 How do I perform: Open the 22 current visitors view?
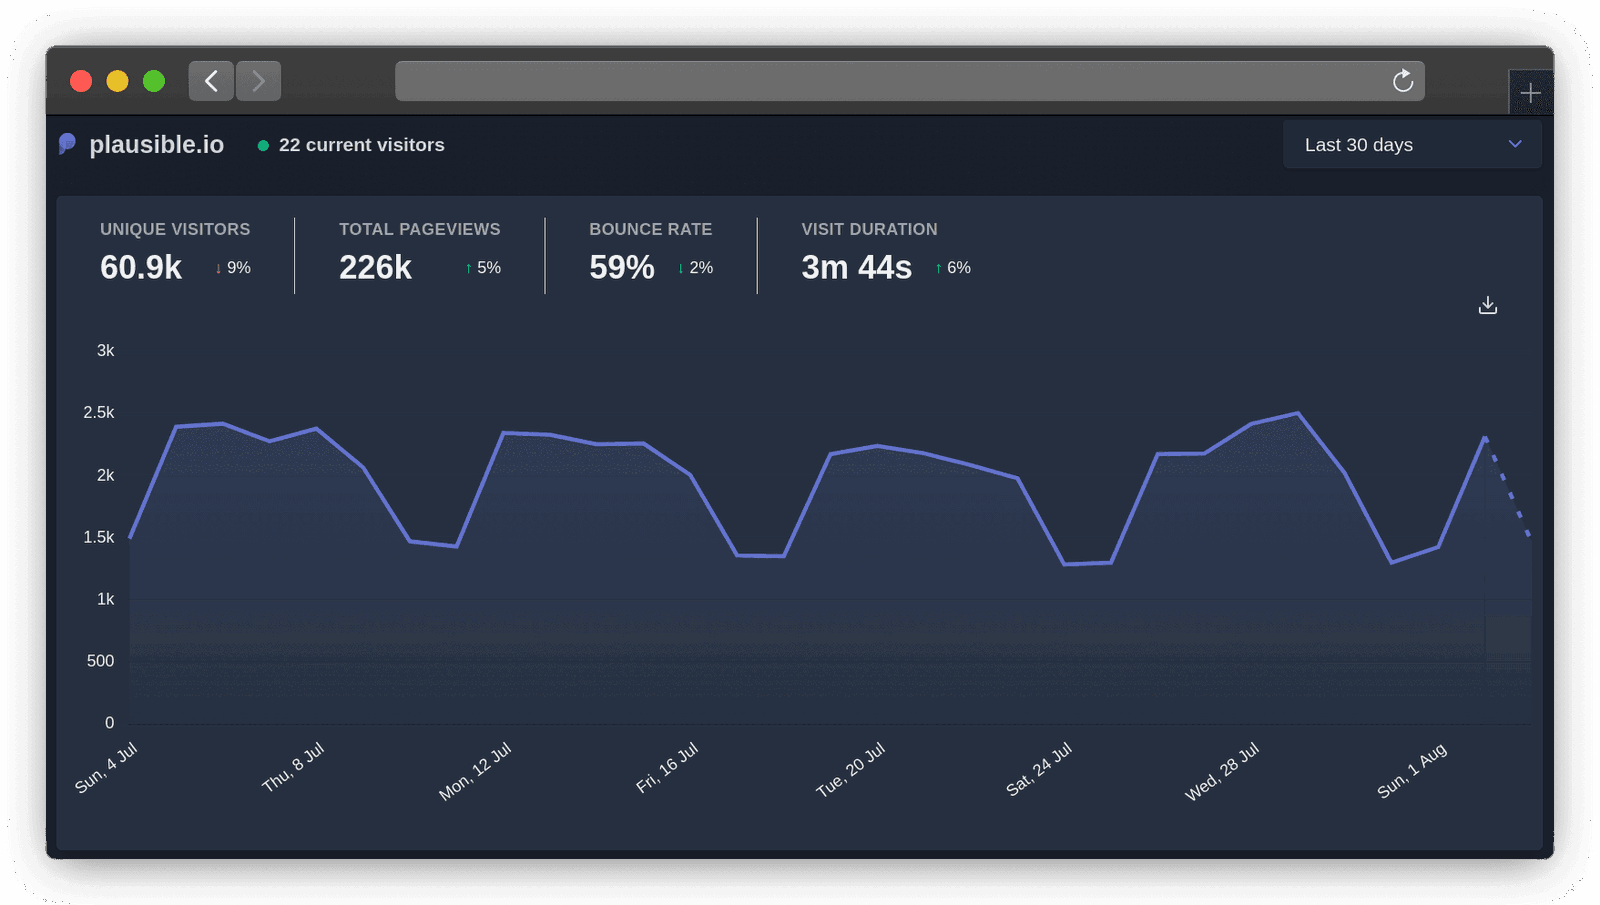[362, 145]
